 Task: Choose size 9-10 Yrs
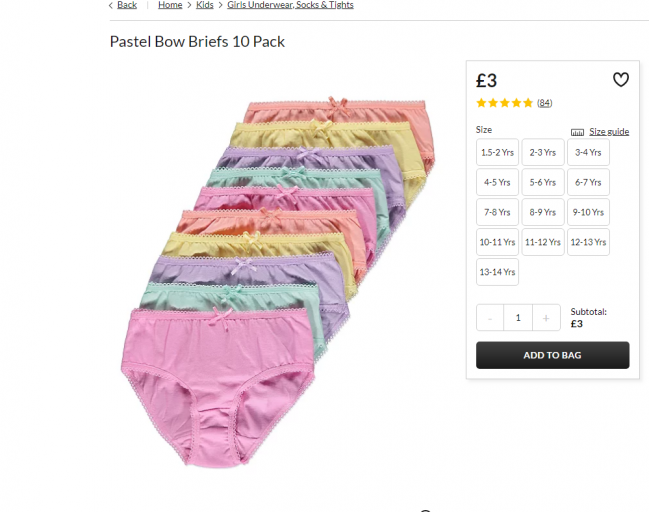[588, 213]
